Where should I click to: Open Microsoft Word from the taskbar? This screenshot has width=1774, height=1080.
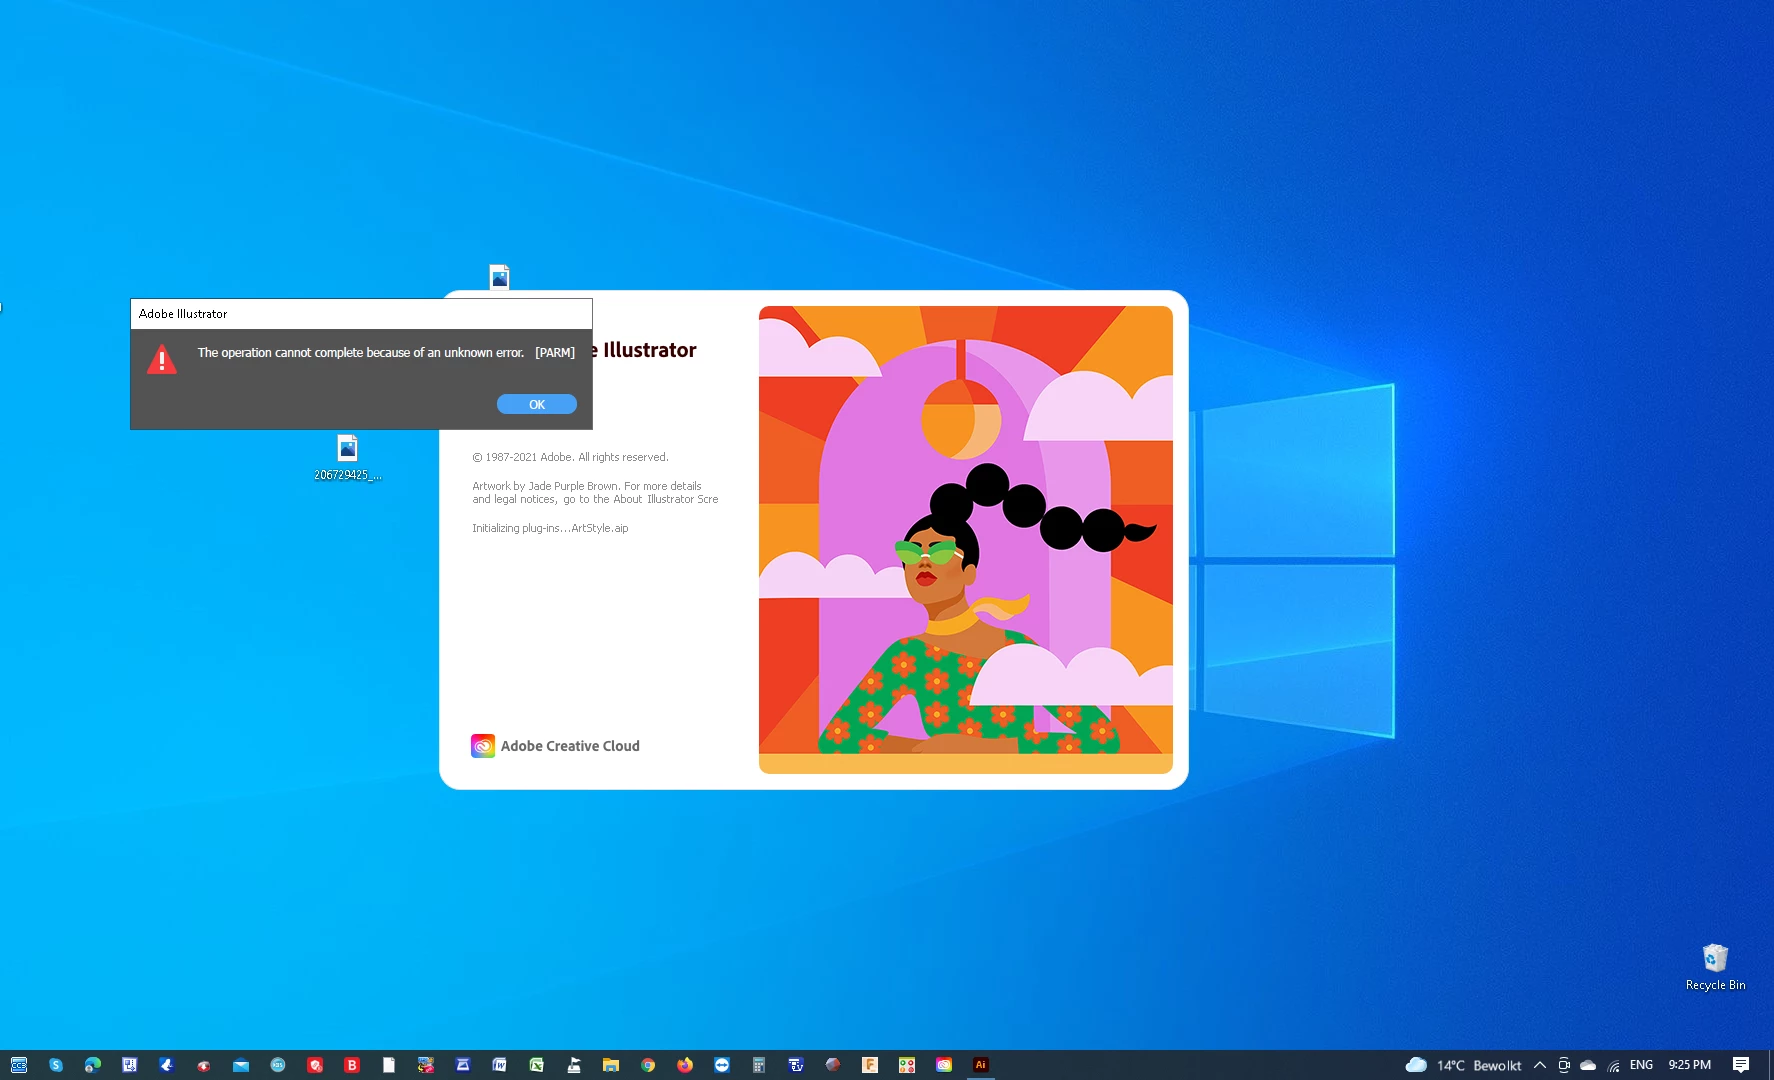(x=499, y=1065)
